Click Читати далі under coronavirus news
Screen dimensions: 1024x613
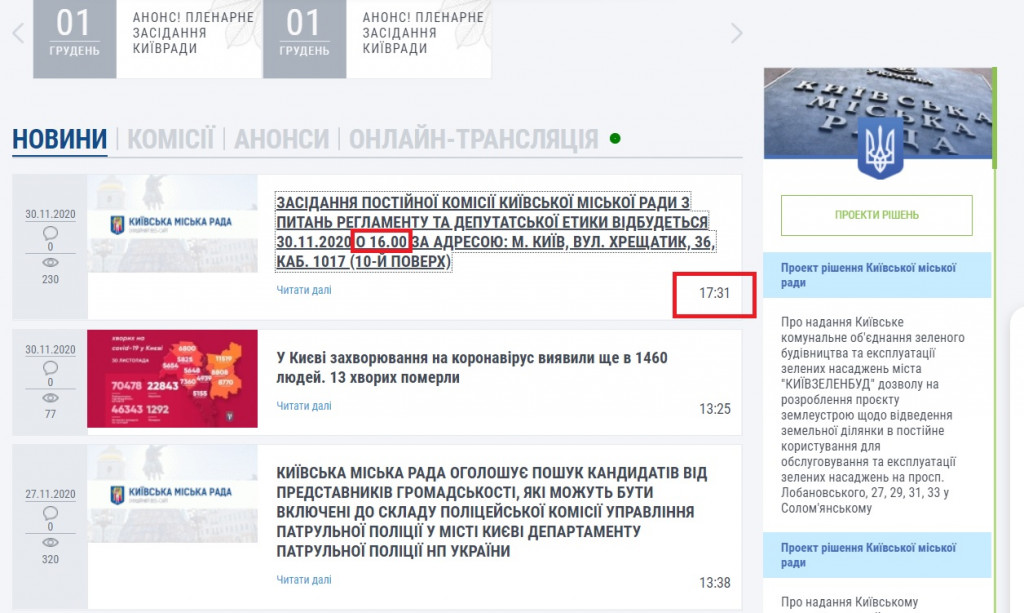tap(303, 405)
